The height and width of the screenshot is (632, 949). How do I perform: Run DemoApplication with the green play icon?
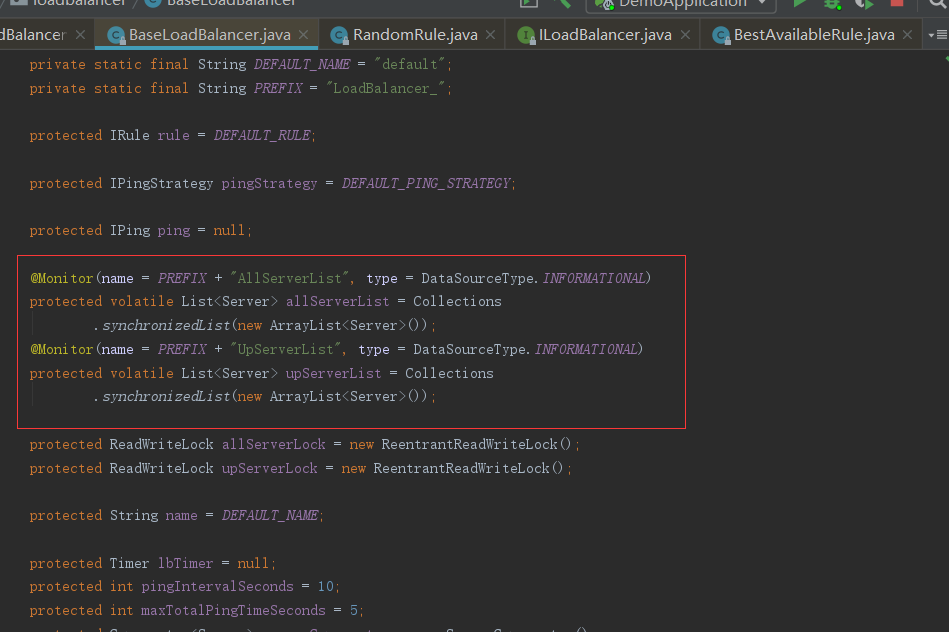pos(800,3)
